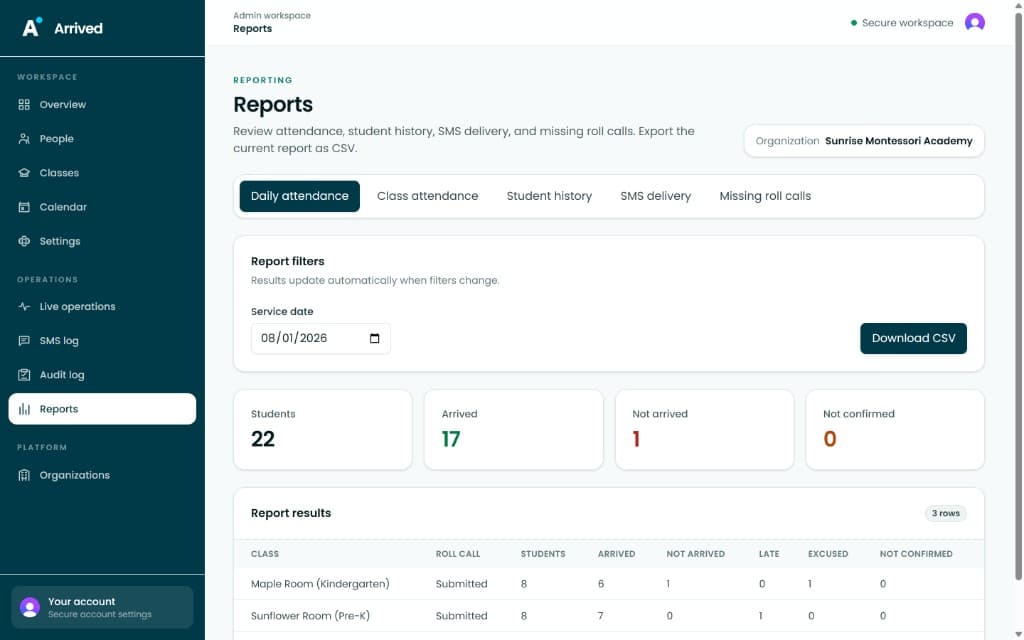The image size is (1024, 640).
Task: Open Organizations under Platform
Action: (x=102, y=475)
